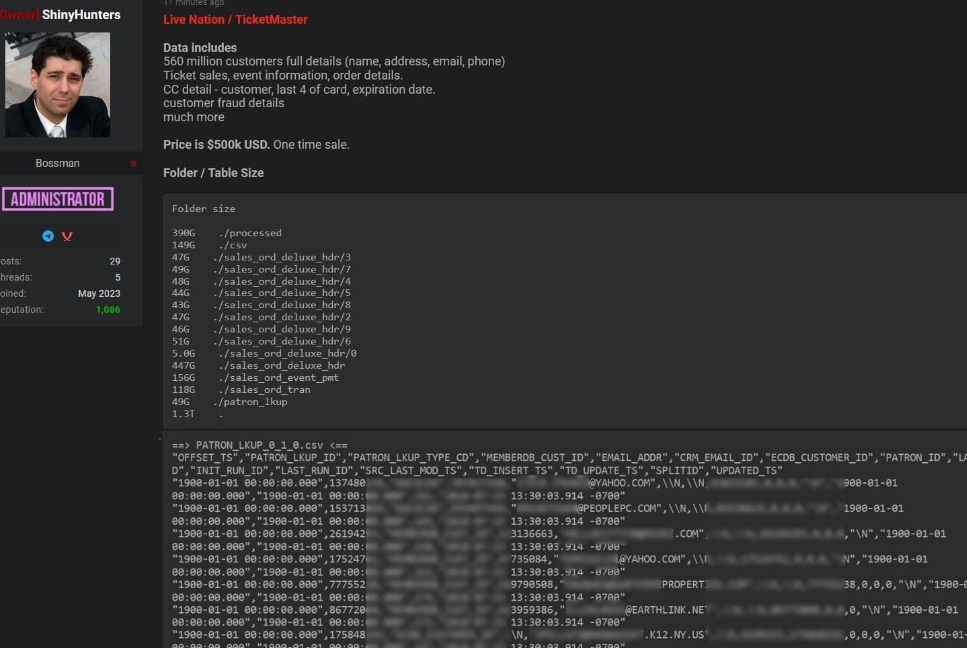Click the Bossman user title

pos(57,163)
